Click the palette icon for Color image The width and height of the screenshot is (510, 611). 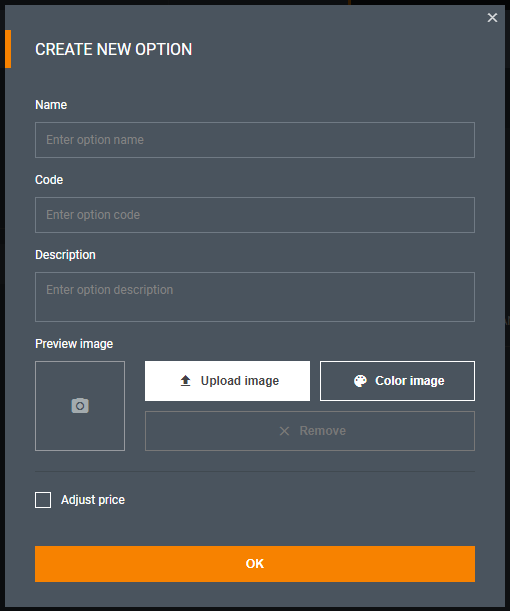[360, 381]
